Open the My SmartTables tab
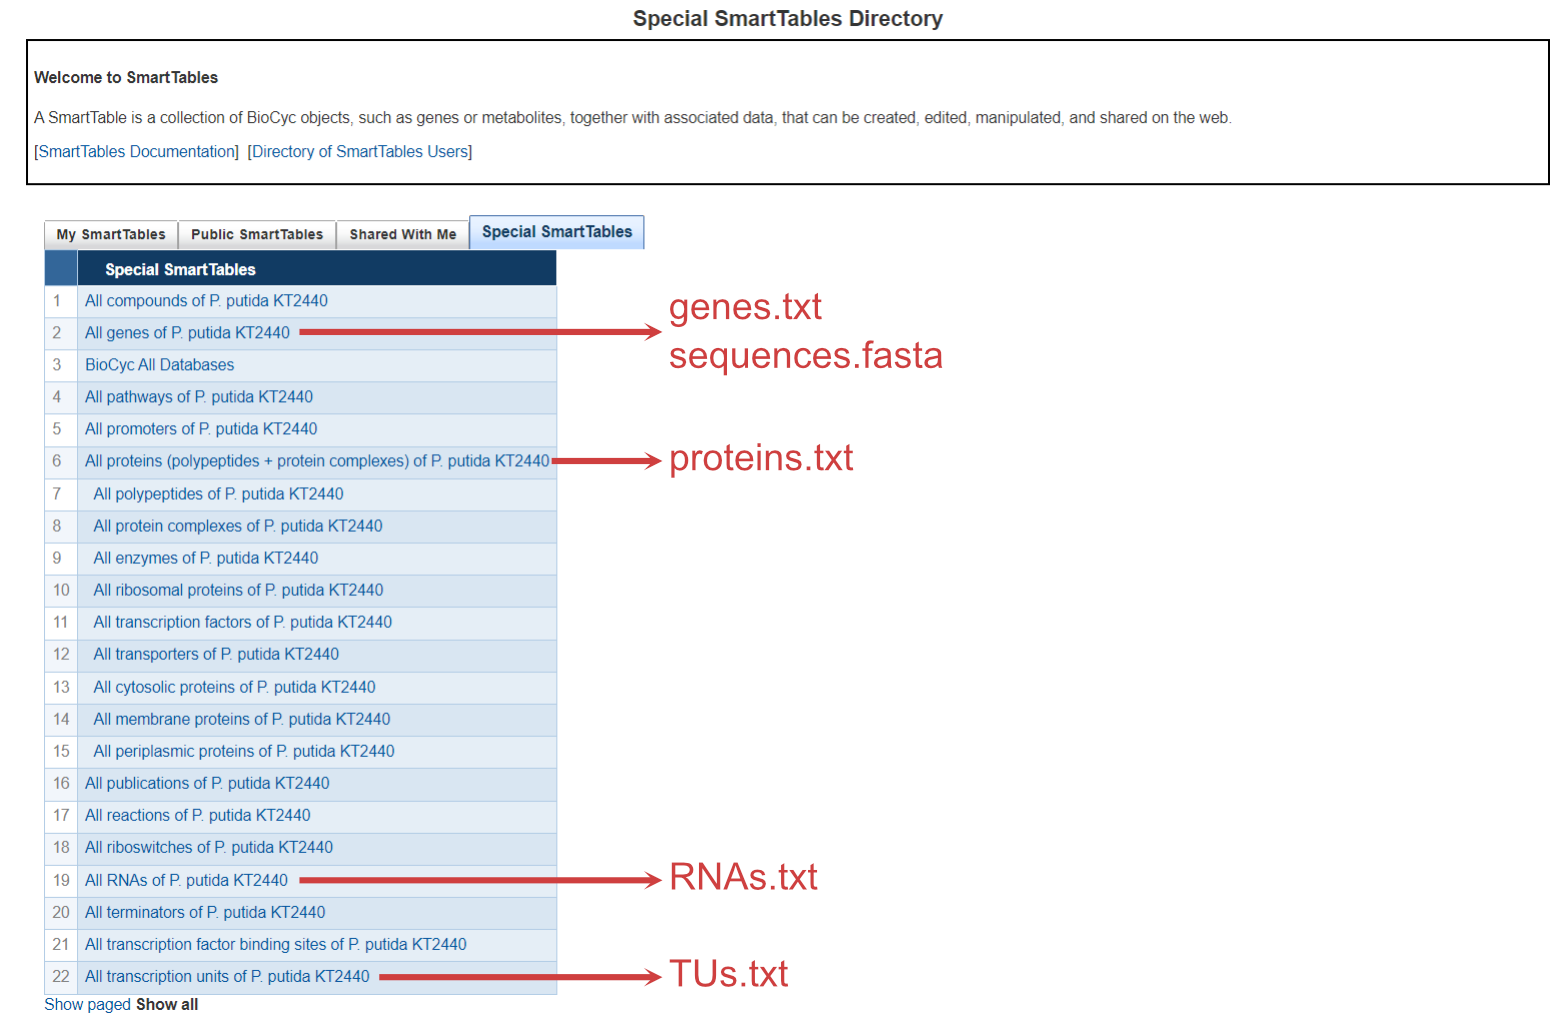 coord(111,234)
